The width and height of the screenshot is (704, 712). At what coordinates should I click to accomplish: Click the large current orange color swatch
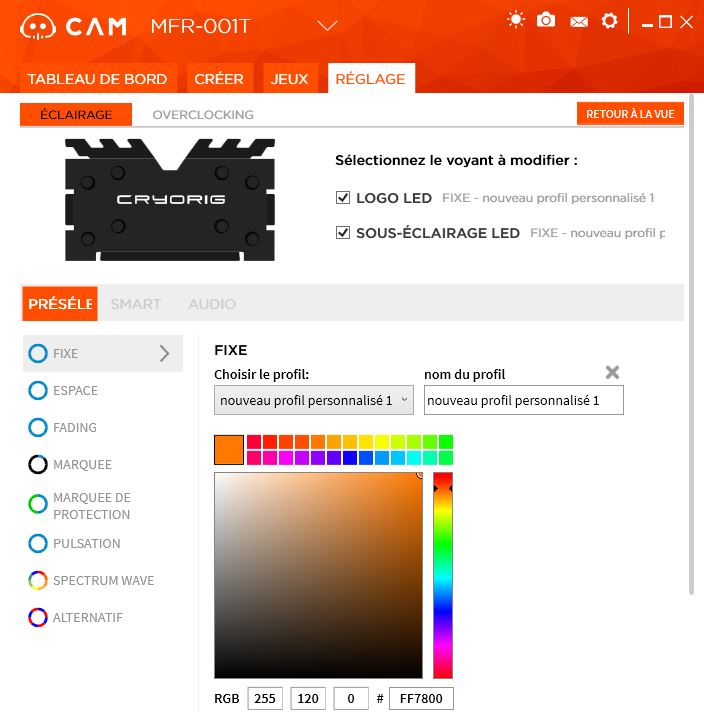click(x=229, y=450)
